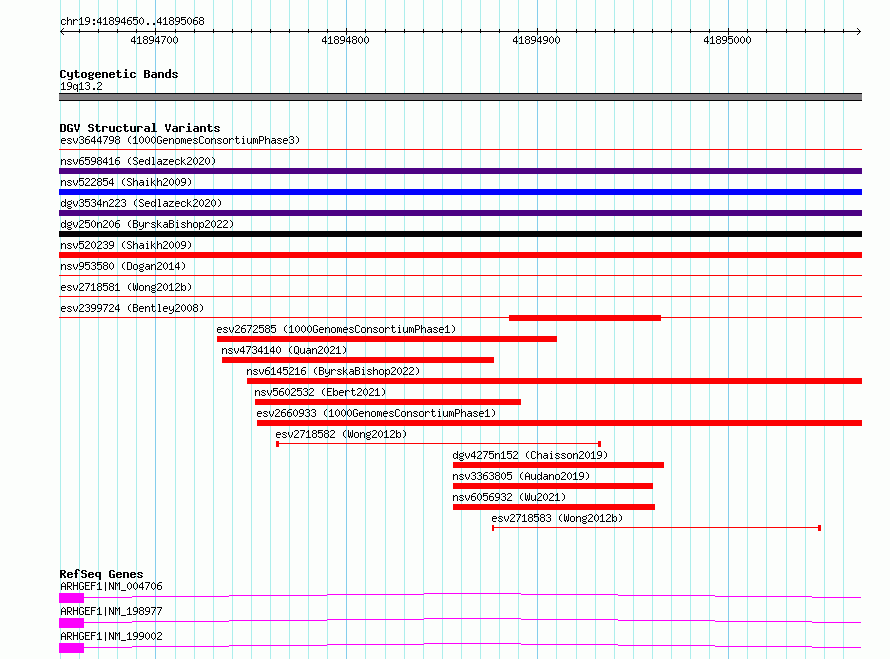Select the esv2718582 Wong2012b variant line

click(438, 444)
